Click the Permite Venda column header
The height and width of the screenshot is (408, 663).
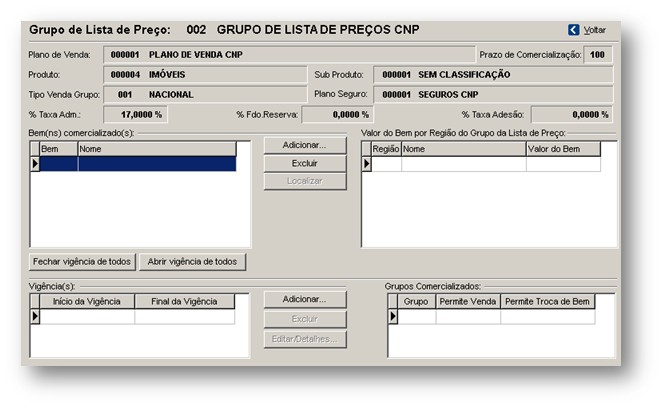pyautogui.click(x=468, y=301)
